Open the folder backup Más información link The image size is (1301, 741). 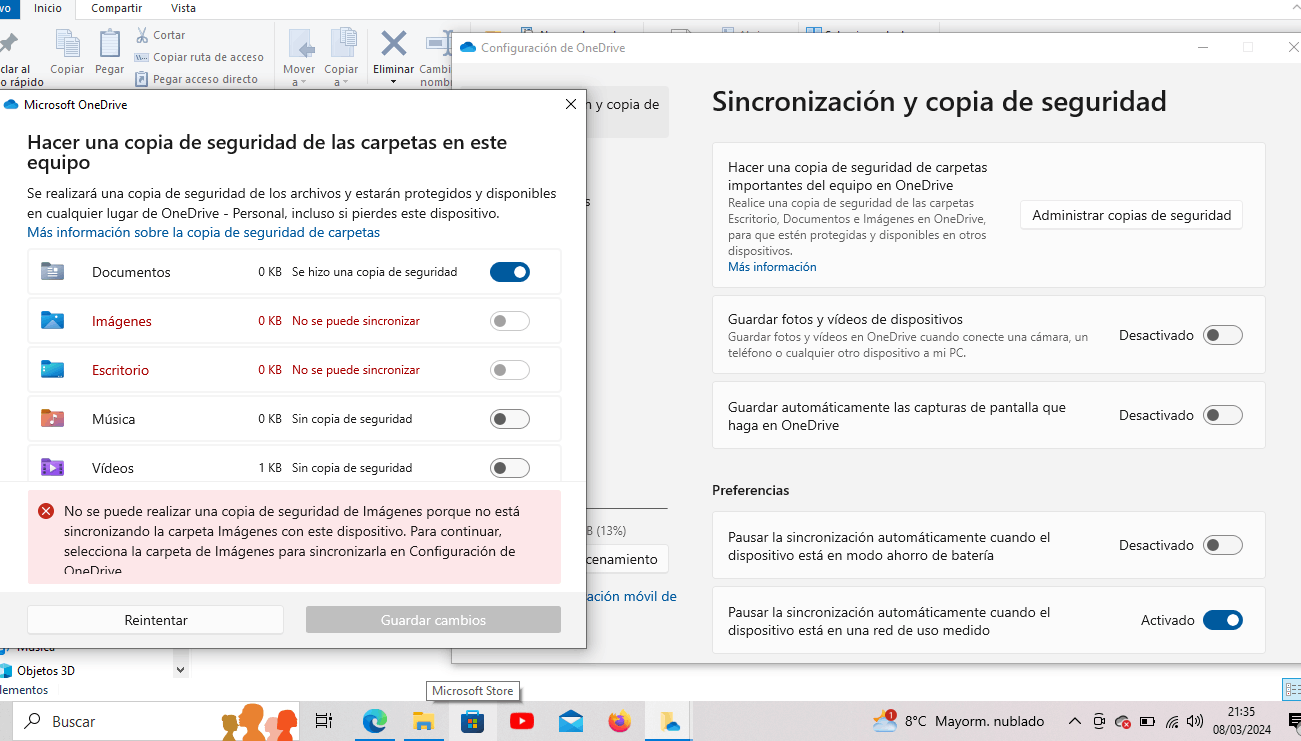pos(203,232)
